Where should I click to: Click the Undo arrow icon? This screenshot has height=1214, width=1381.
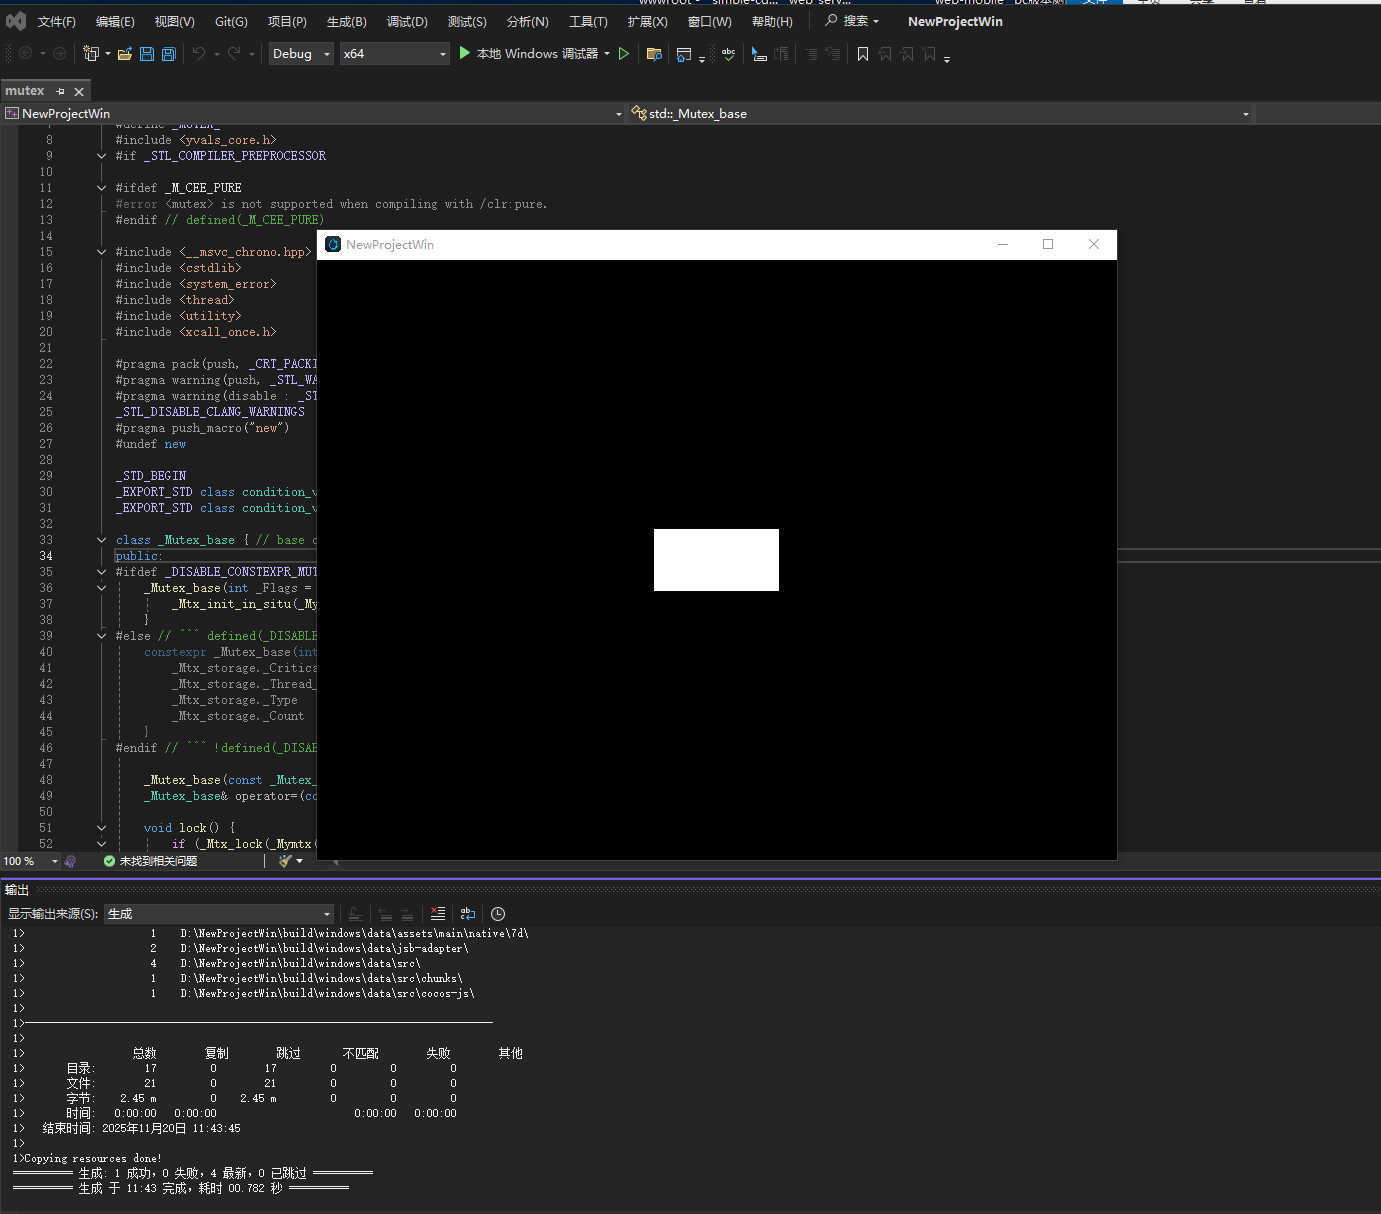[x=199, y=54]
